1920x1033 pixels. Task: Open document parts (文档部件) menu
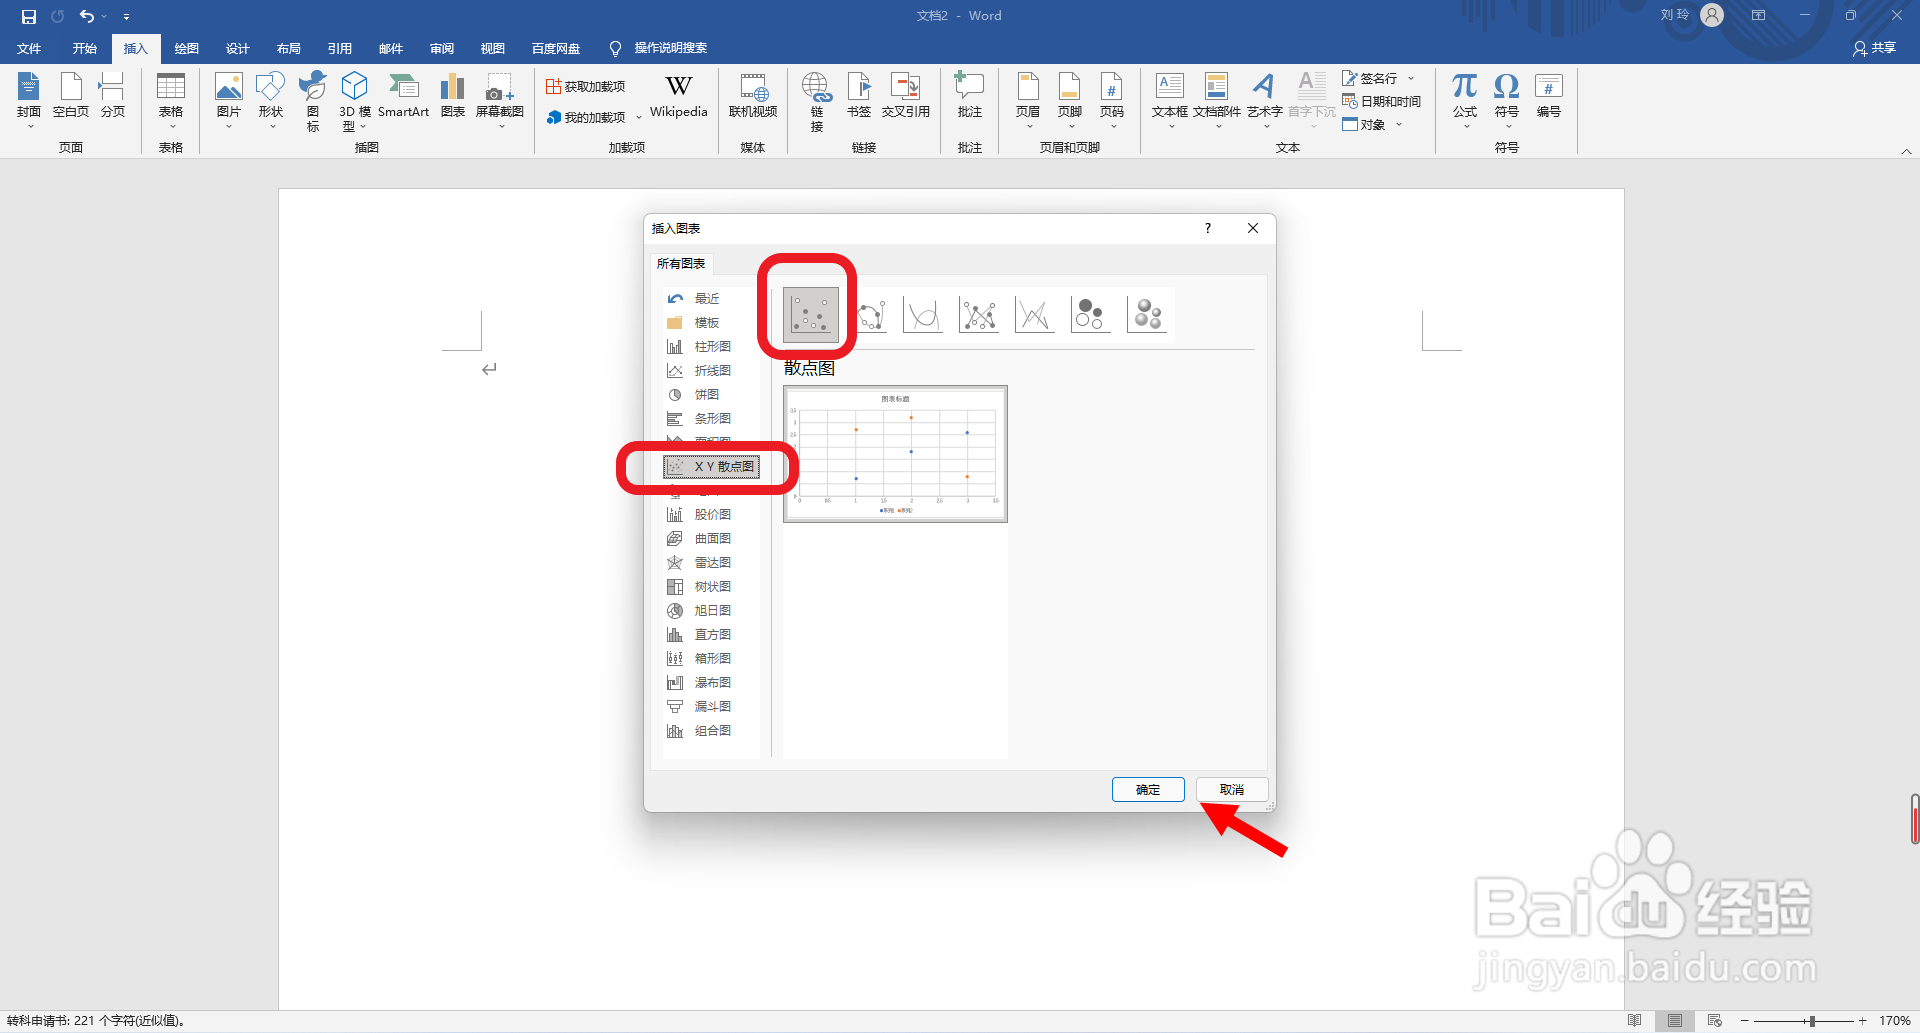[1217, 100]
